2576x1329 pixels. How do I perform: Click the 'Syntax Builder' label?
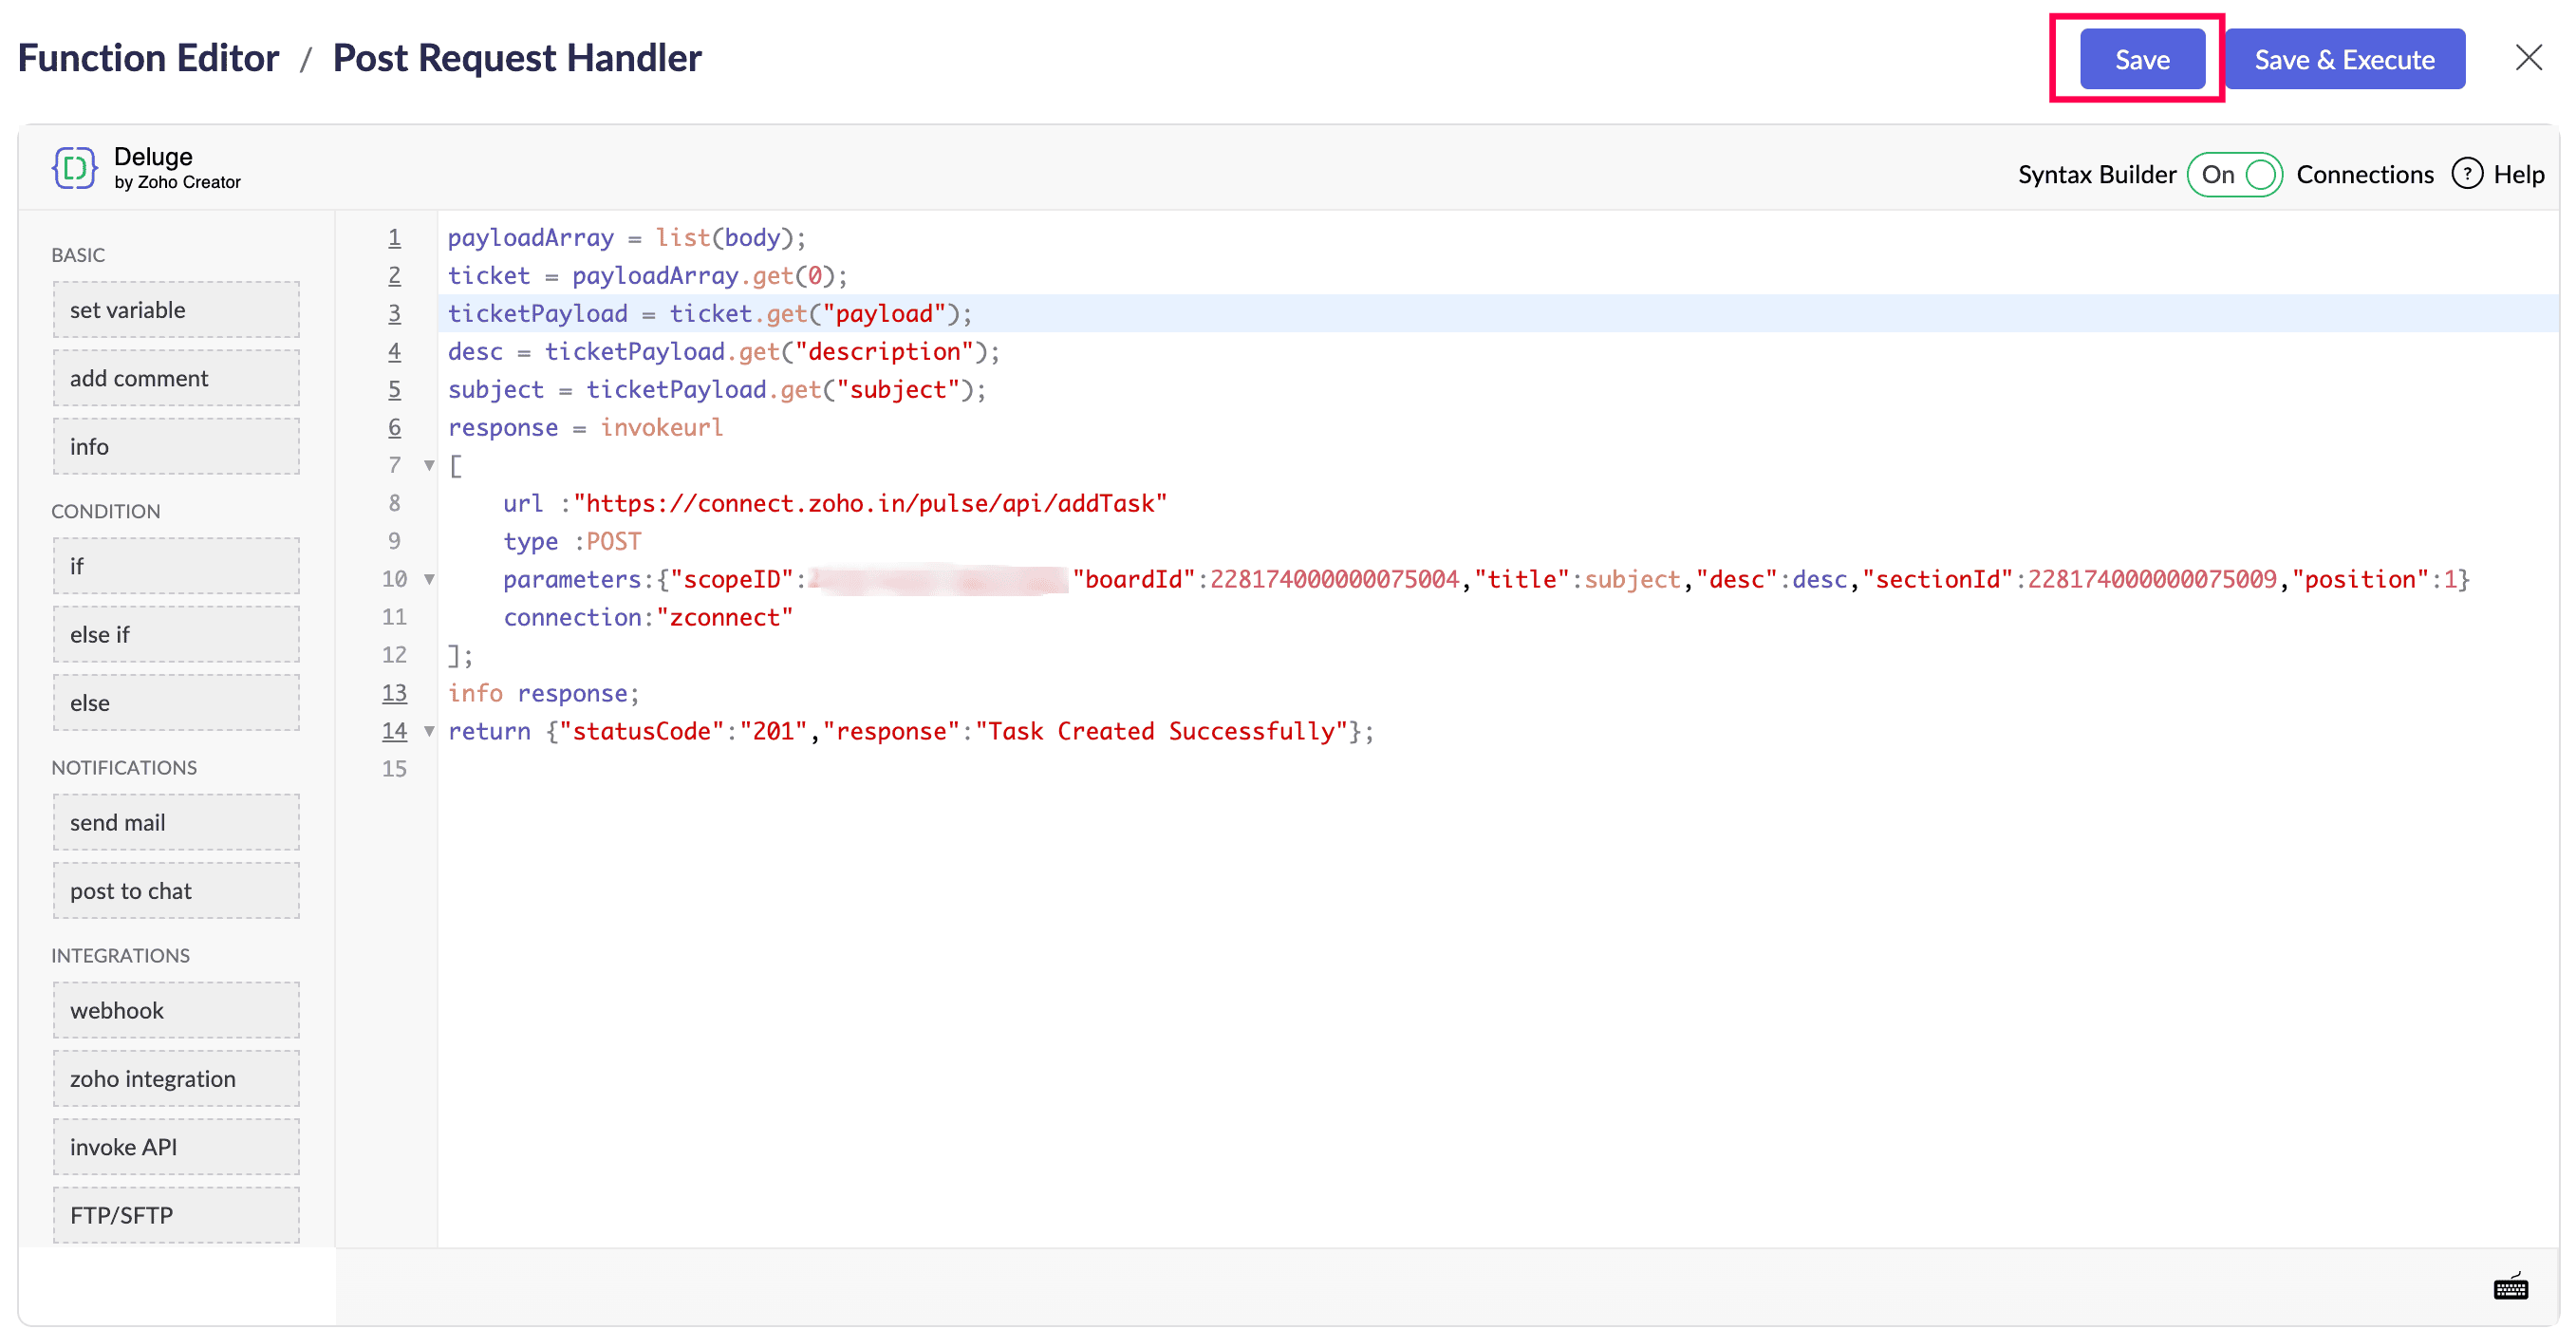tap(2096, 175)
